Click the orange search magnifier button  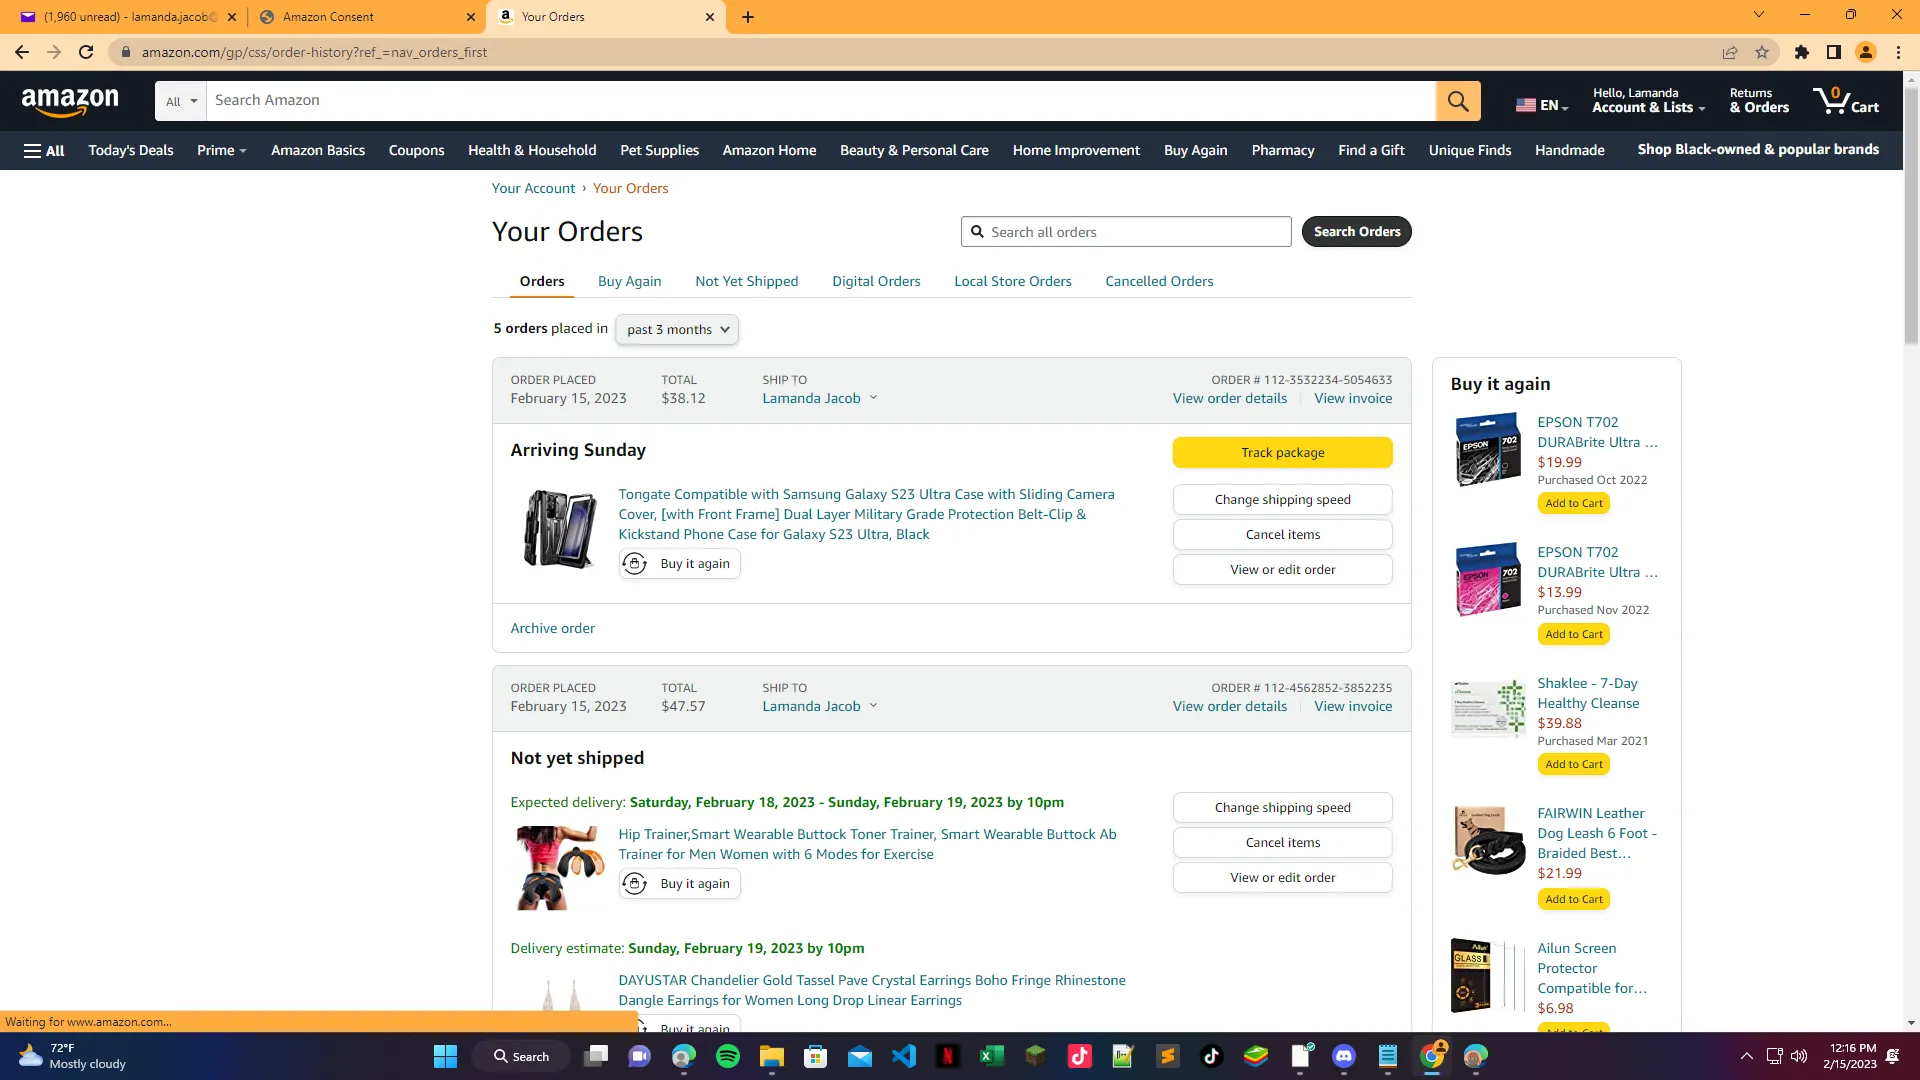(x=1458, y=101)
